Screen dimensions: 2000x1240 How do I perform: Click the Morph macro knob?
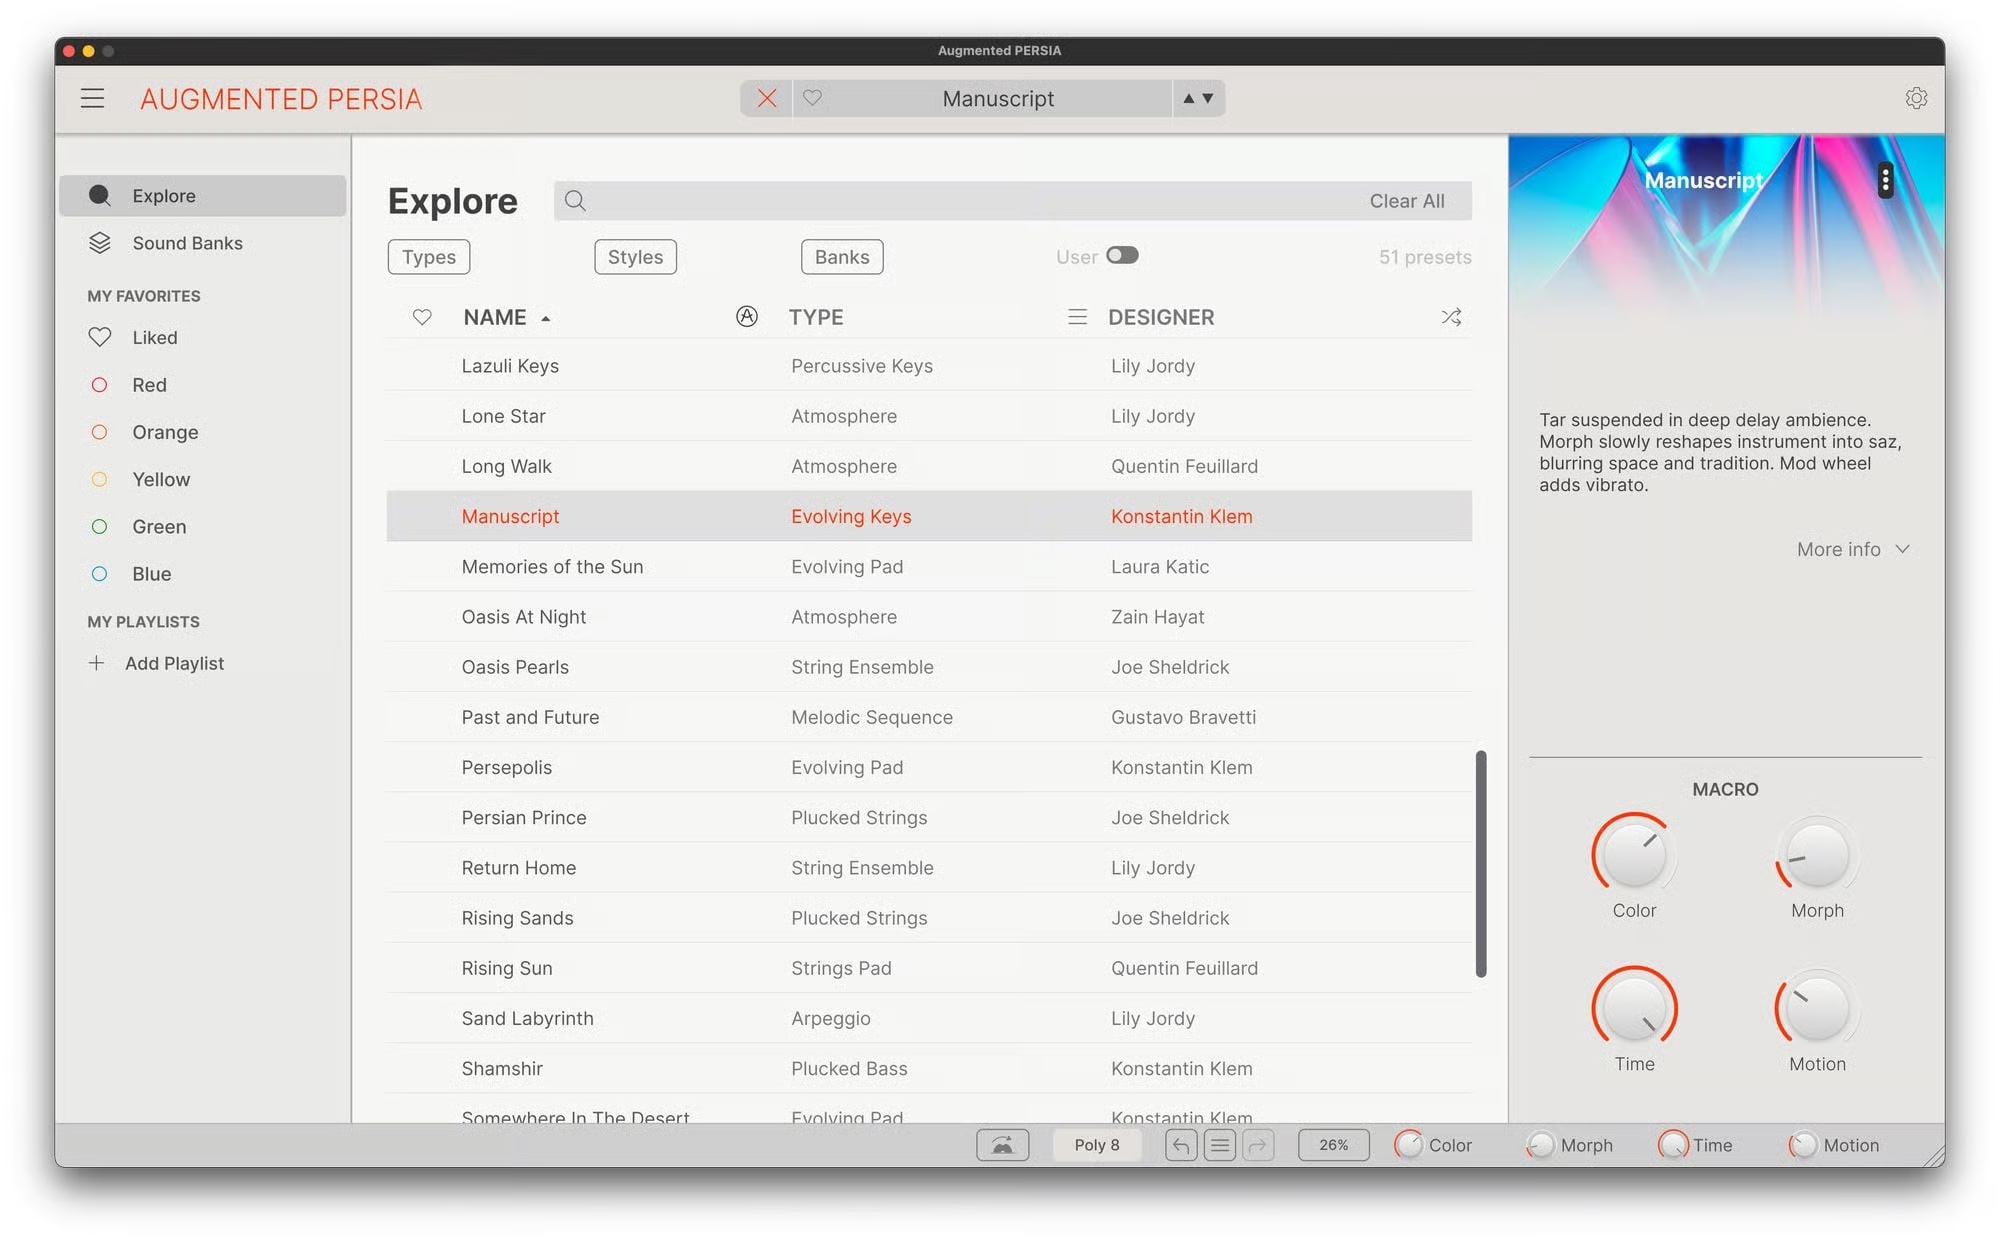pos(1816,856)
